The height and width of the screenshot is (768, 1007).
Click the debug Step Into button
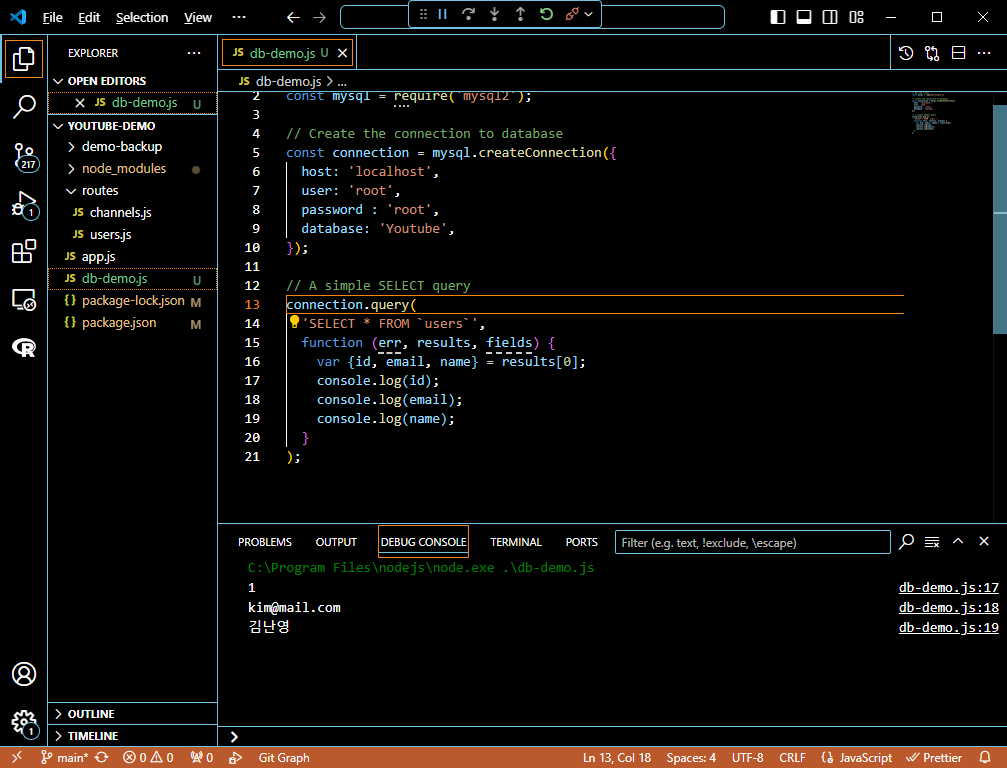click(494, 14)
